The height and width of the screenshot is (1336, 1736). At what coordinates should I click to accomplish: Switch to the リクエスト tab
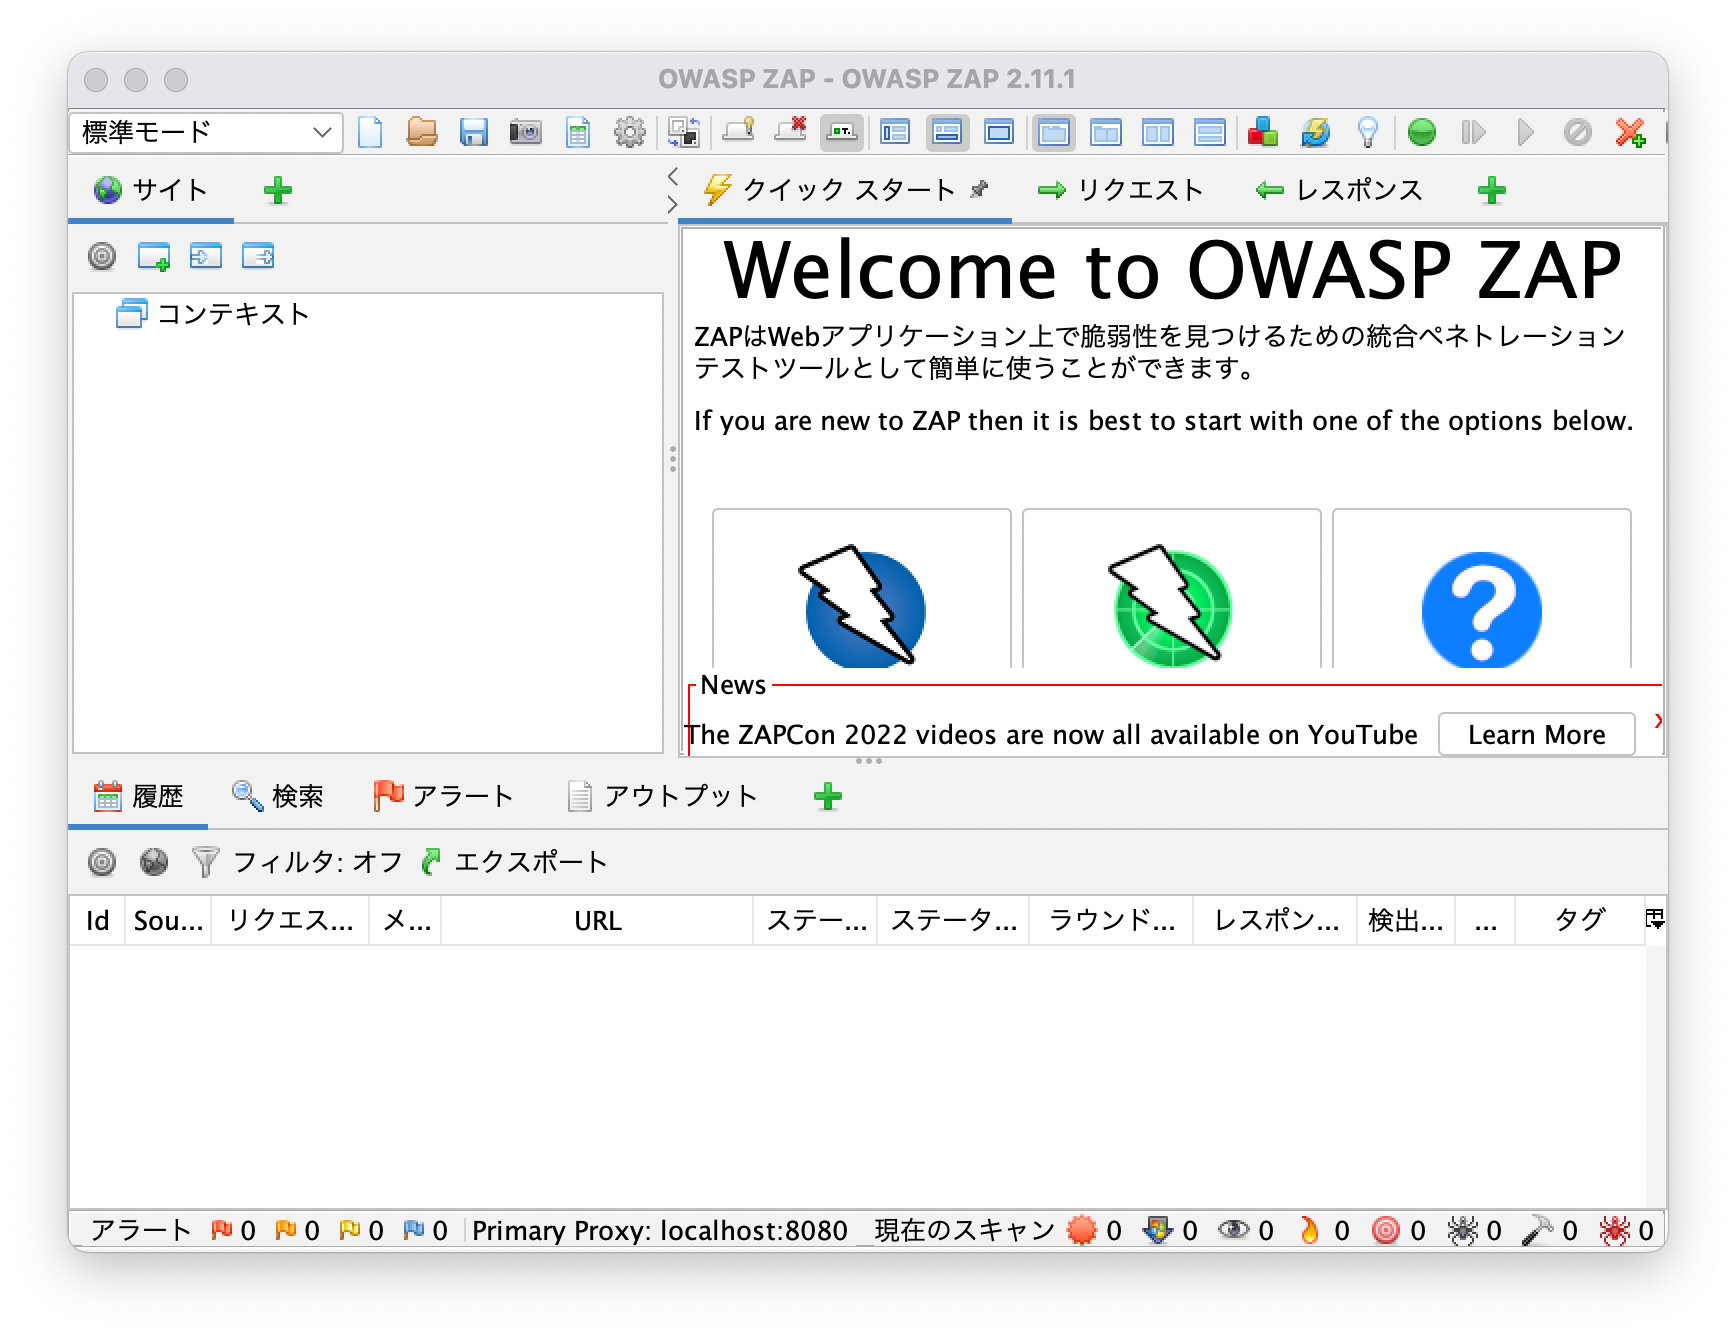coord(1120,190)
